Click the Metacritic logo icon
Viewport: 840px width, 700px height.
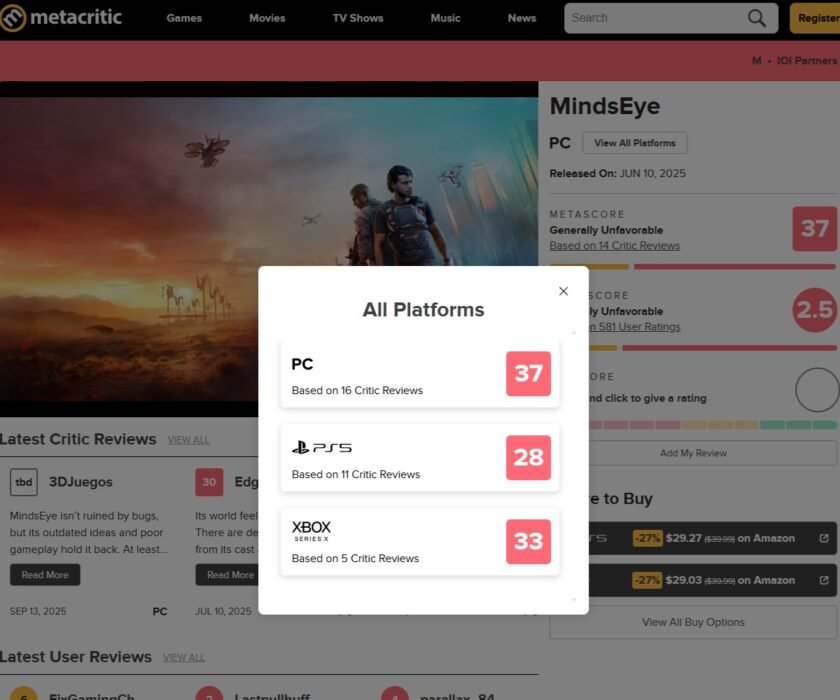[x=13, y=18]
